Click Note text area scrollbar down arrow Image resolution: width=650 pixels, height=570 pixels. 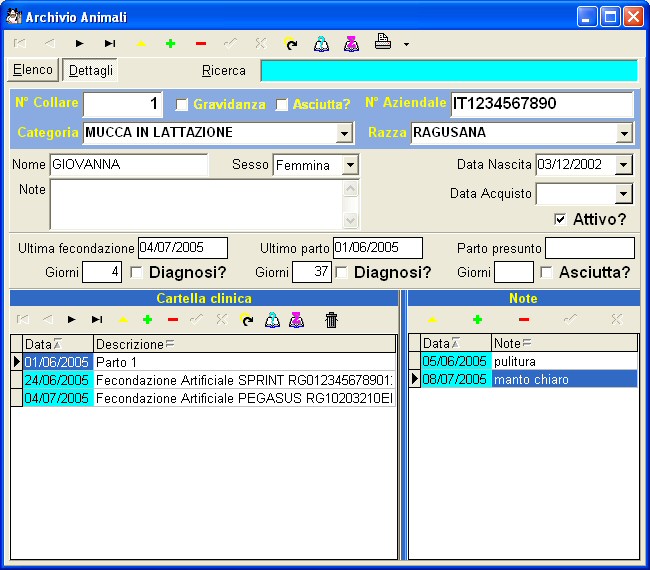click(350, 220)
